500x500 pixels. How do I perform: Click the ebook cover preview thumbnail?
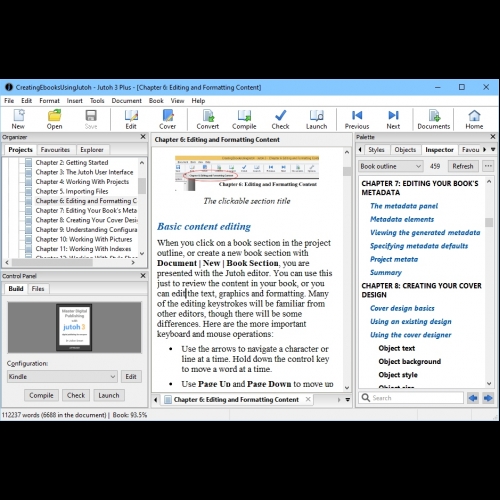(74, 327)
